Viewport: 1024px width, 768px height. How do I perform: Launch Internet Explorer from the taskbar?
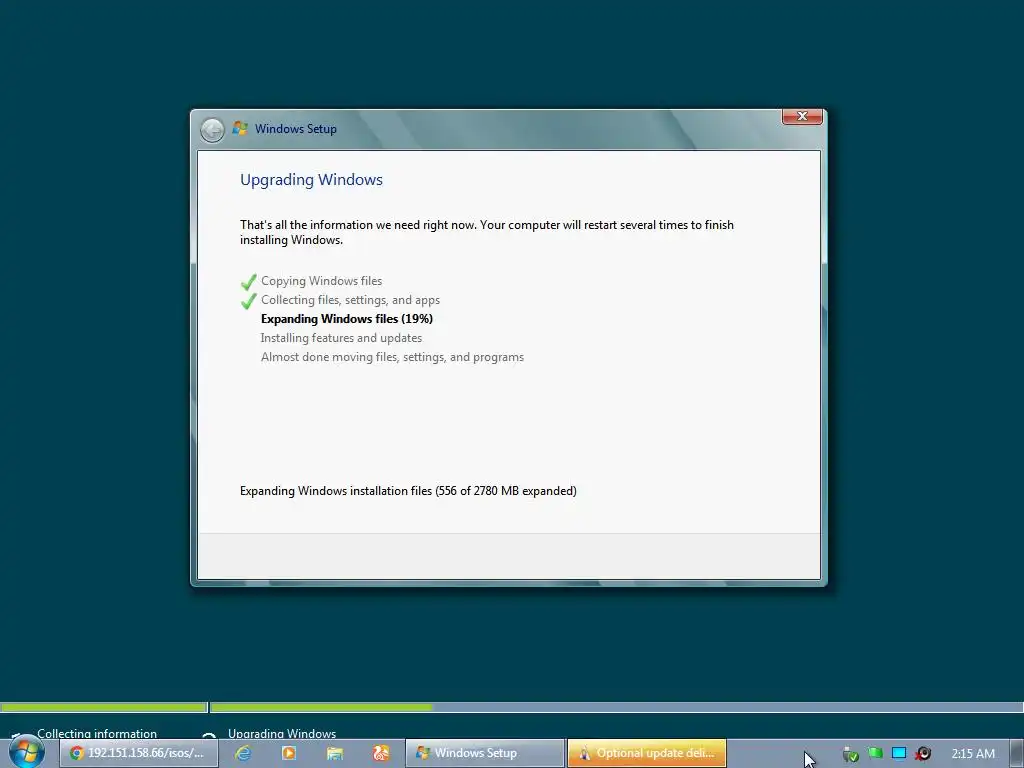click(x=243, y=753)
